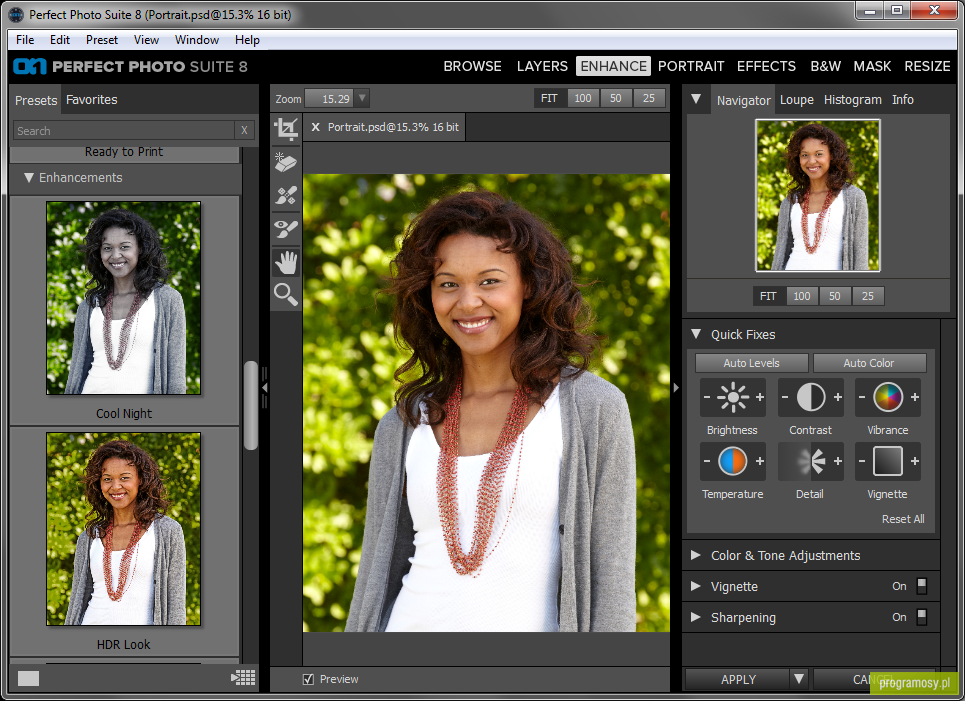
Task: Set Navigator zoom to 100
Action: (801, 296)
